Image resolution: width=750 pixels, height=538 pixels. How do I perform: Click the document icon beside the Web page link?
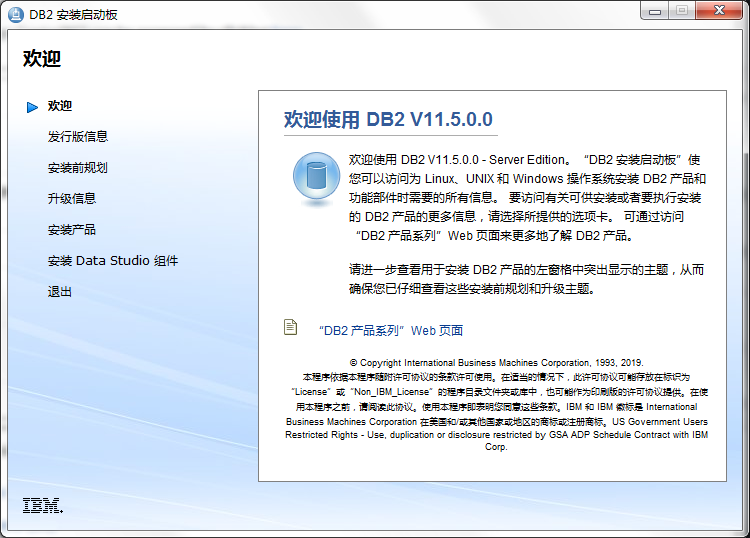(290, 327)
